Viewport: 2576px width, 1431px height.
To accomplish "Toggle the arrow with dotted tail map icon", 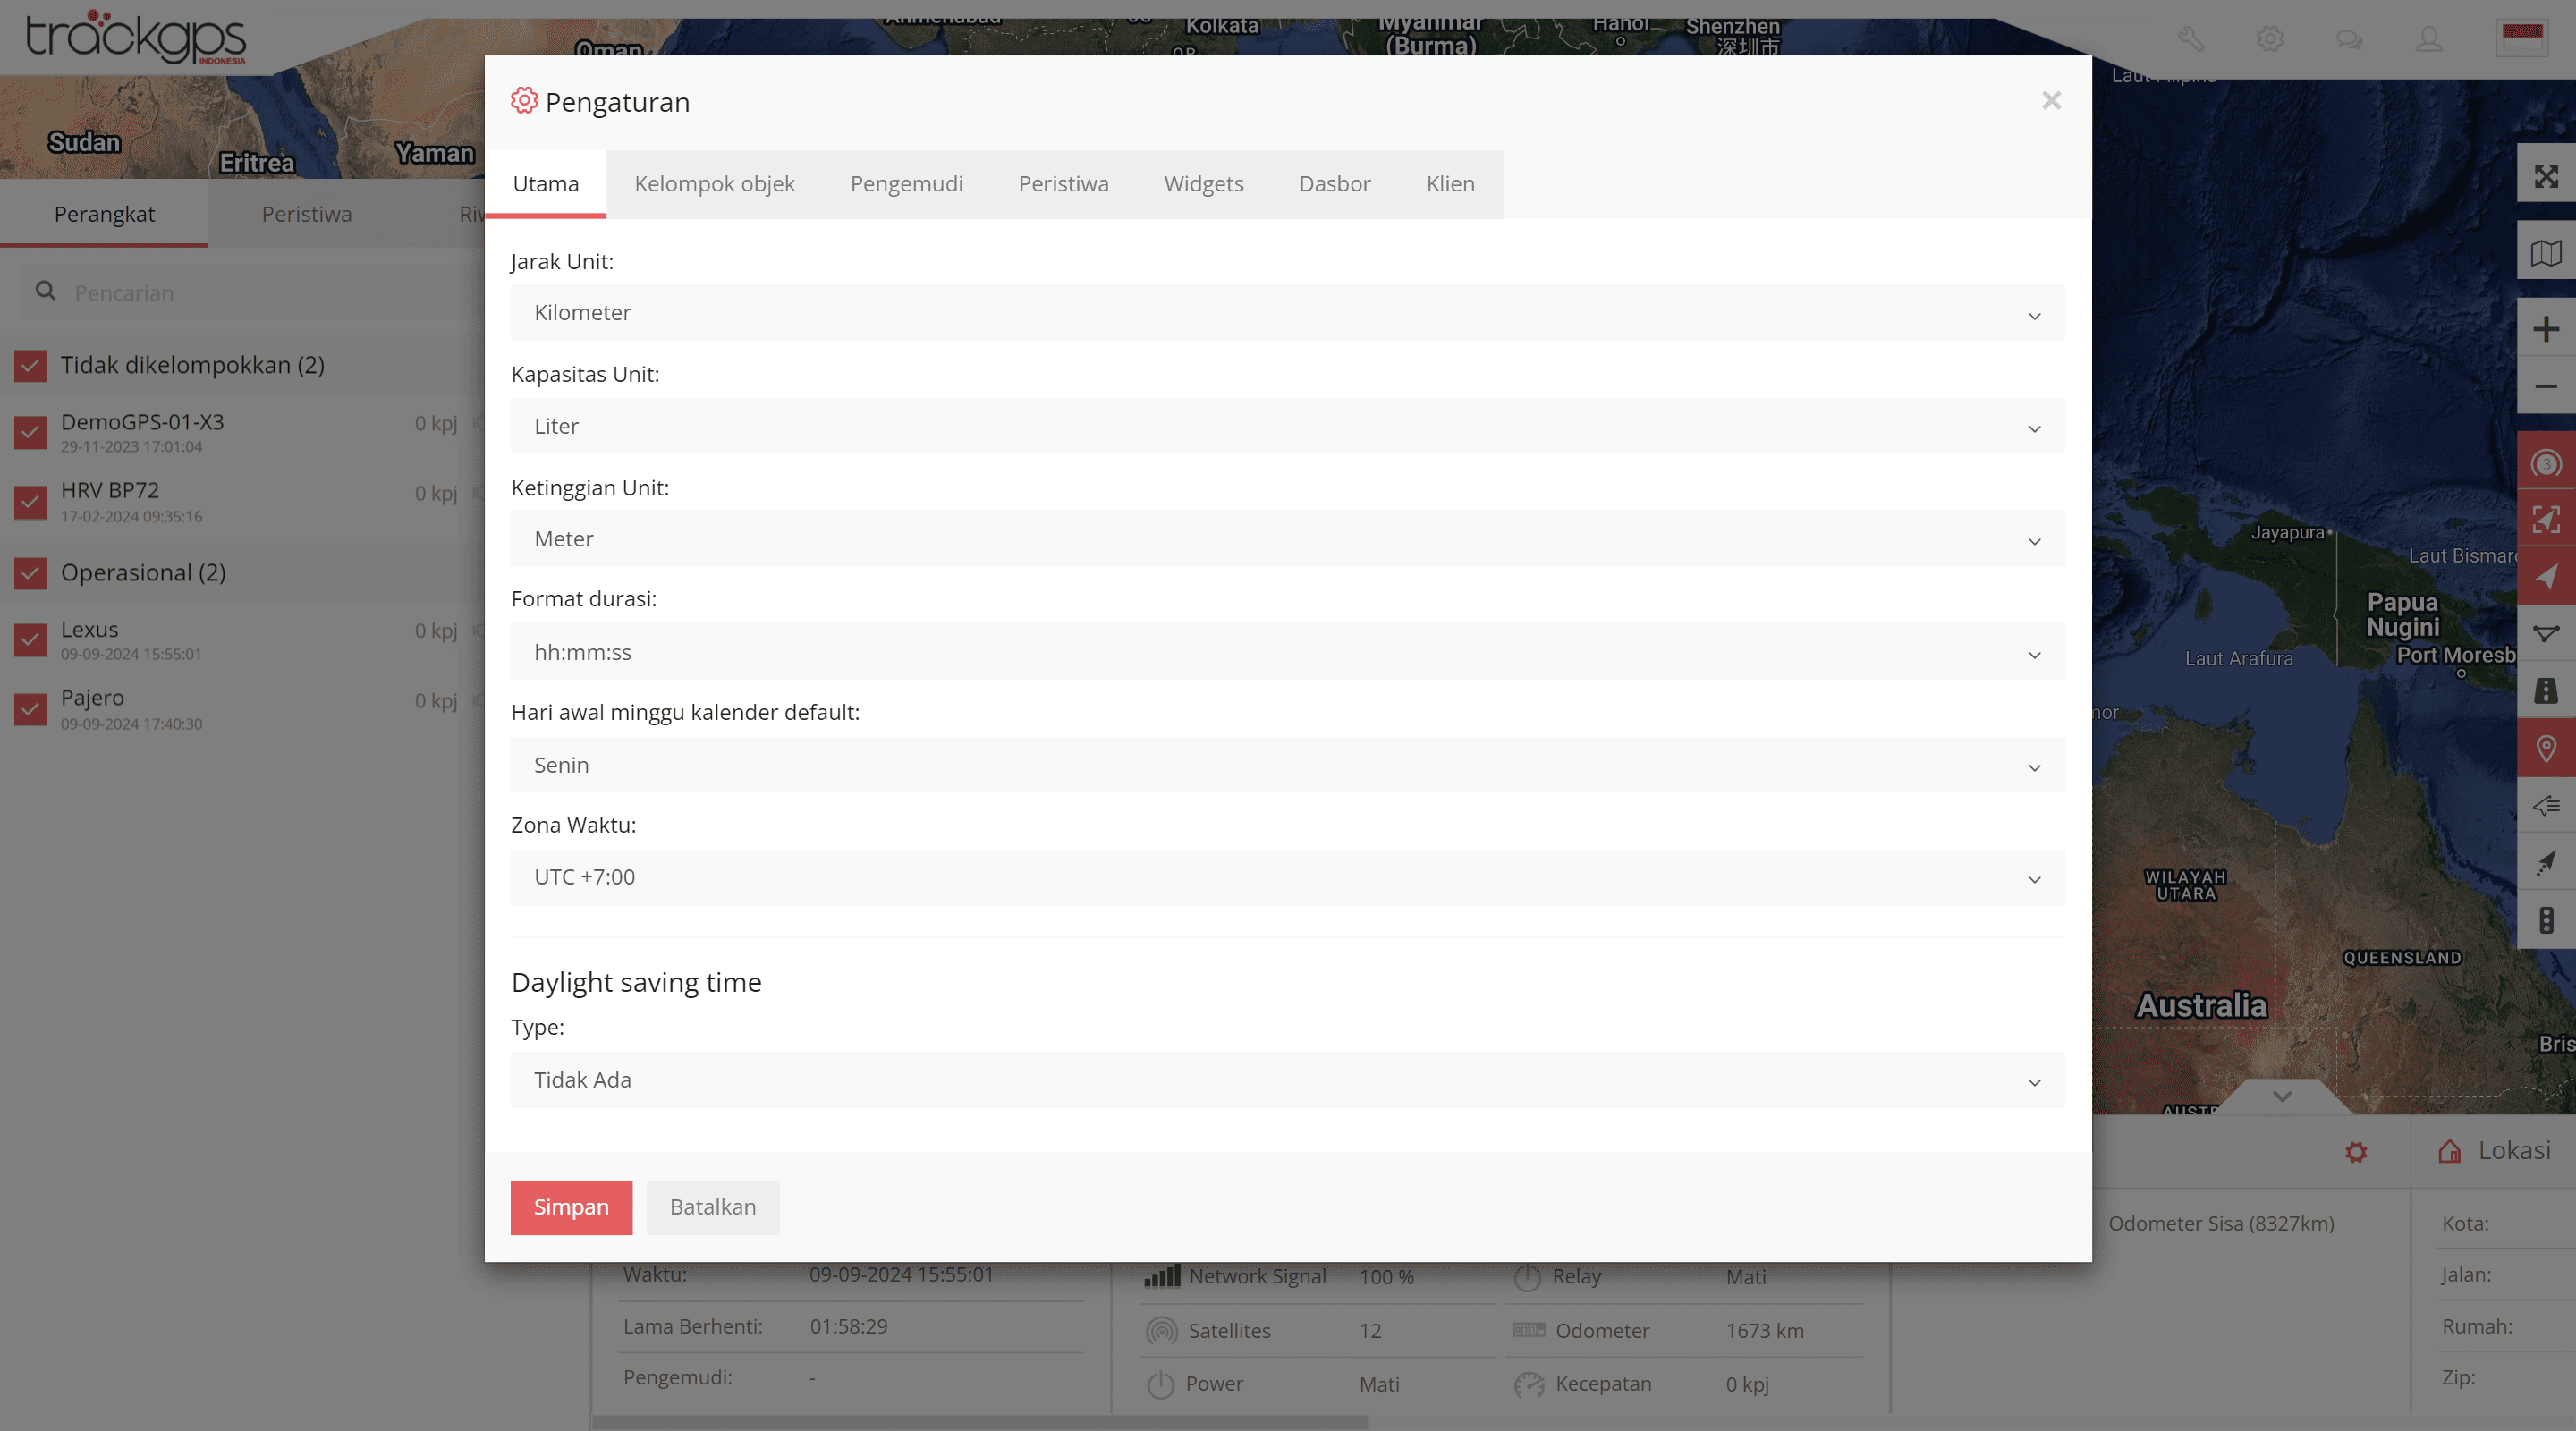I will click(x=2546, y=862).
